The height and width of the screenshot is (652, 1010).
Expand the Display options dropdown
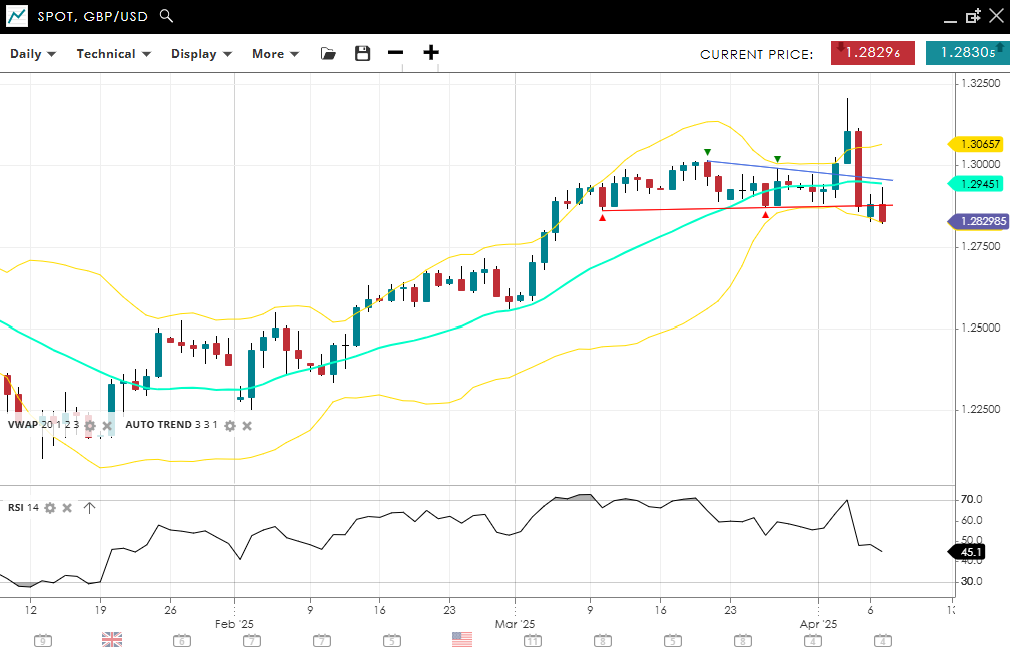click(x=201, y=54)
